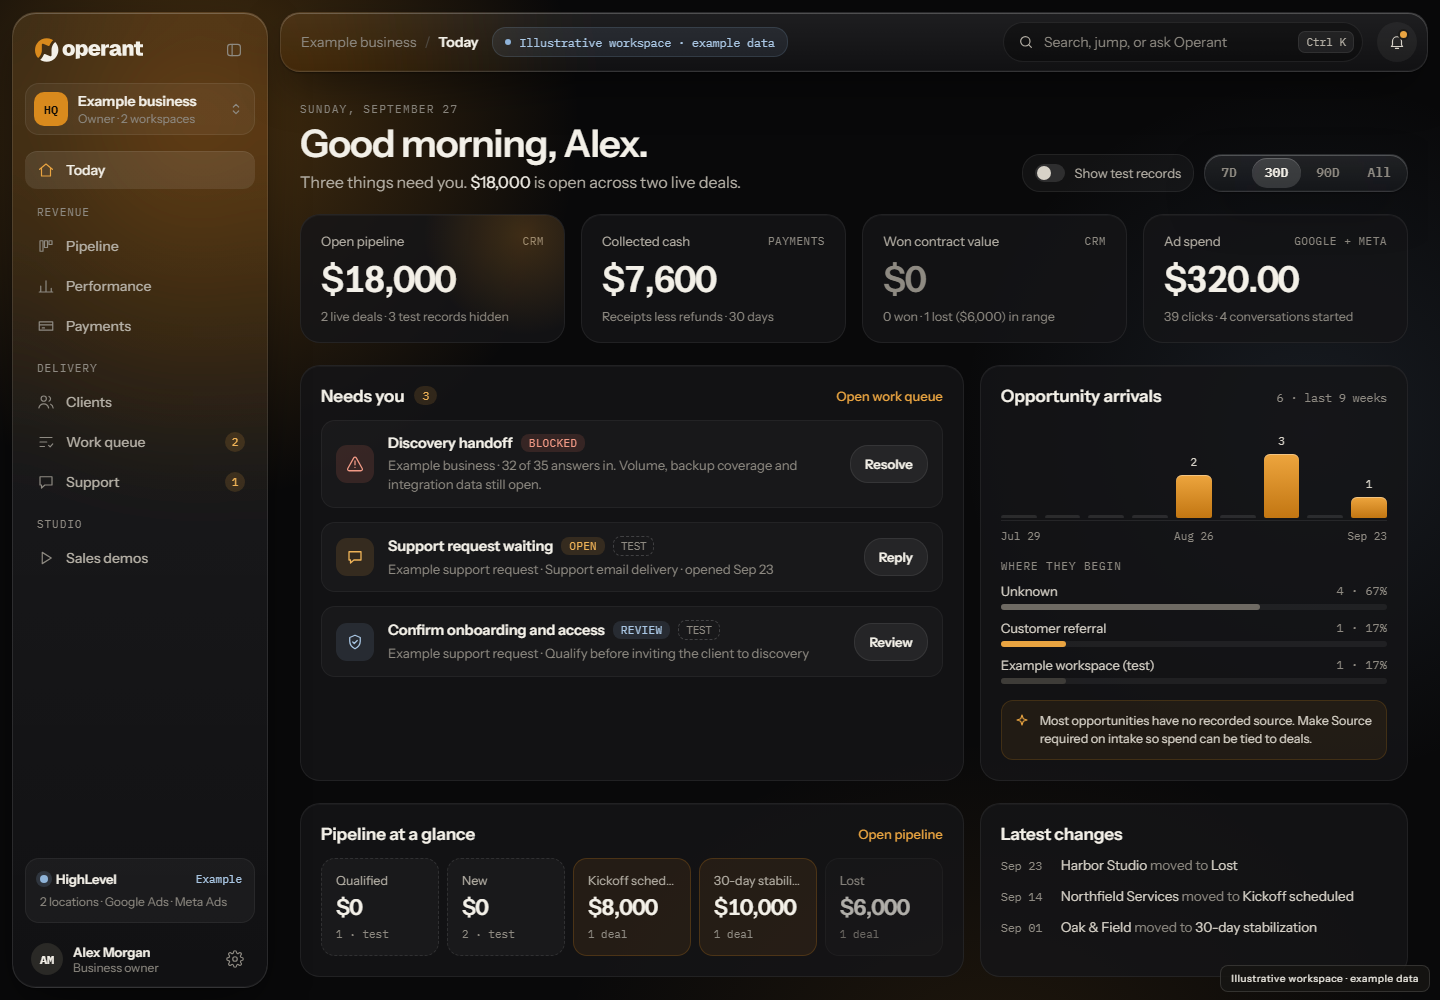Open the Today navigation item
The height and width of the screenshot is (1000, 1440).
(x=140, y=170)
